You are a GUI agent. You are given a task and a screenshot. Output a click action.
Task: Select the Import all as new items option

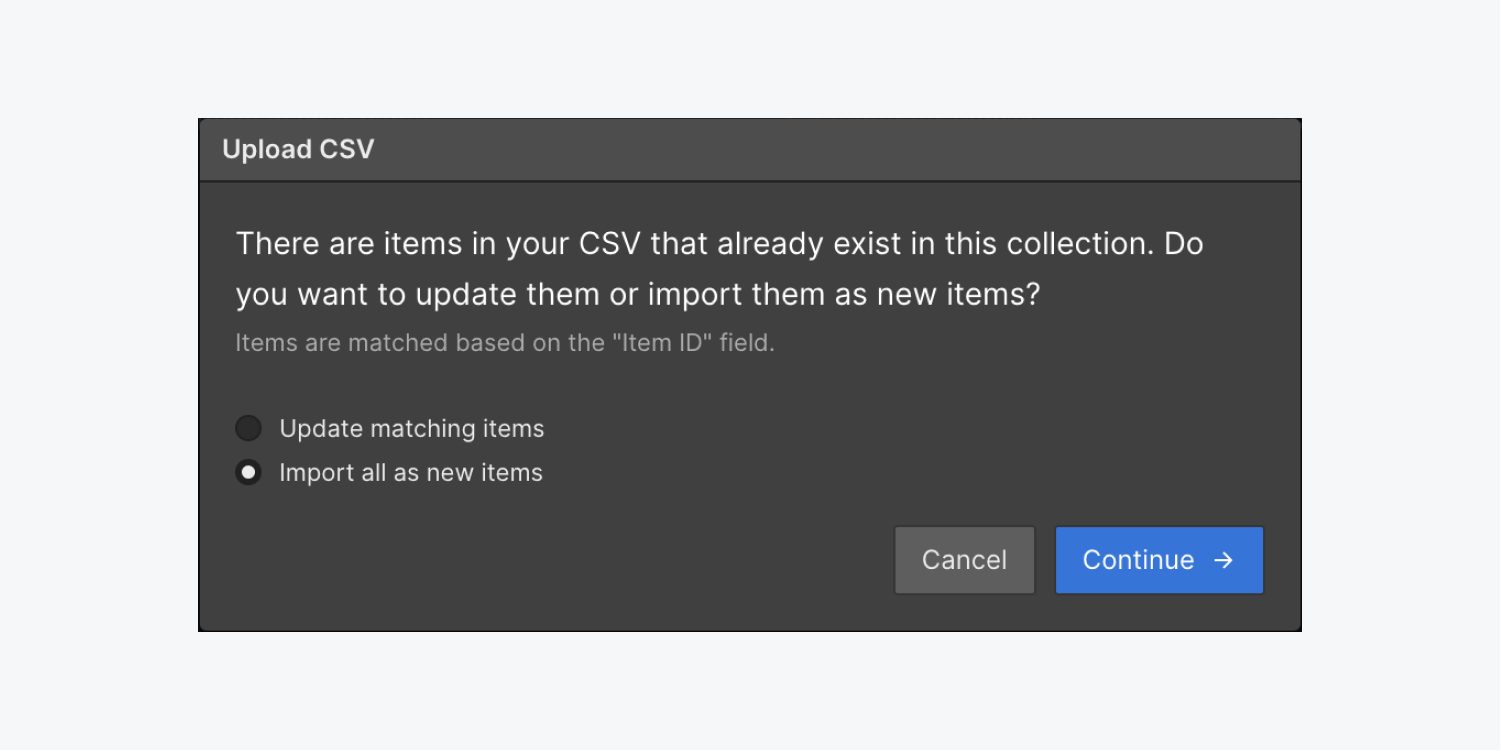(x=248, y=472)
